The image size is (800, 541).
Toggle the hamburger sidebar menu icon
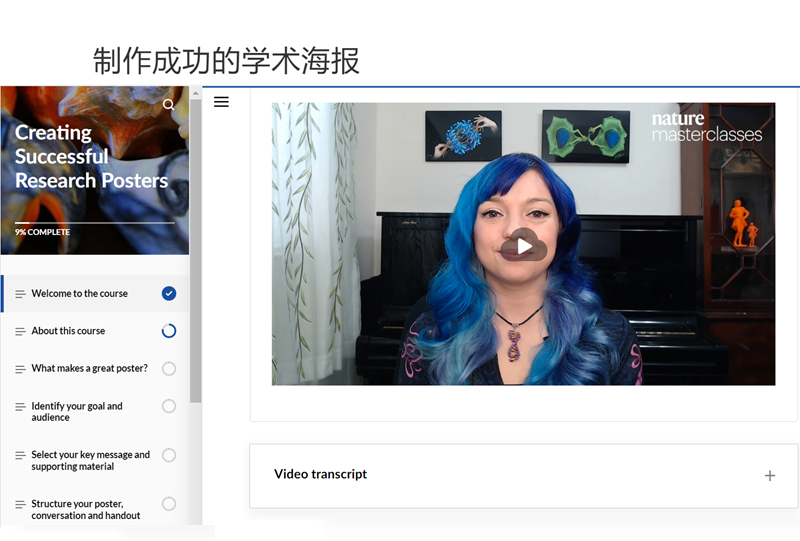221,102
